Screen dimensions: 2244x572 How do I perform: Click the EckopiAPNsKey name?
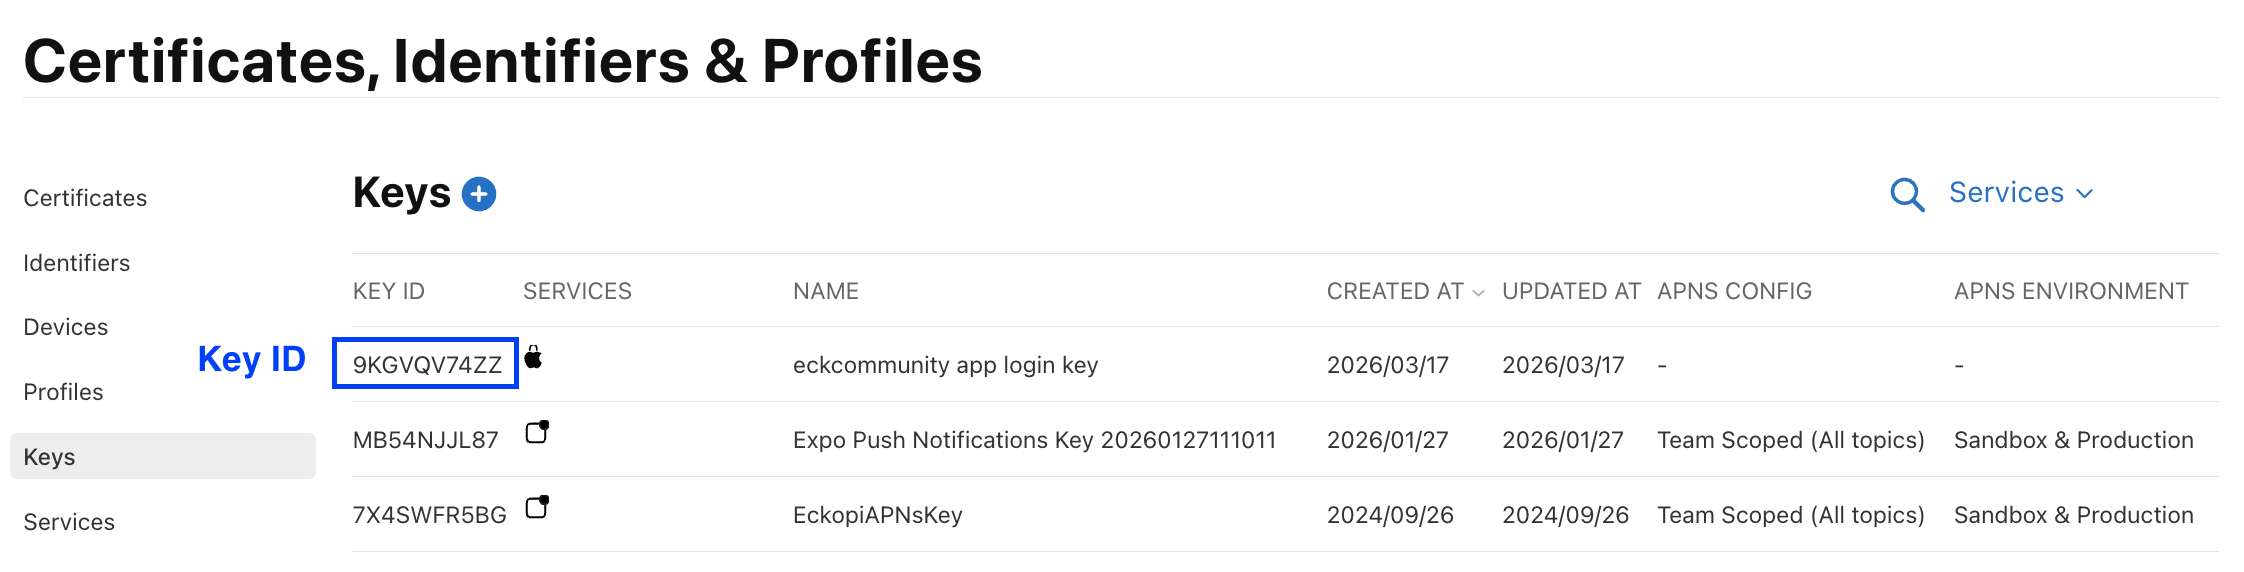tap(877, 515)
